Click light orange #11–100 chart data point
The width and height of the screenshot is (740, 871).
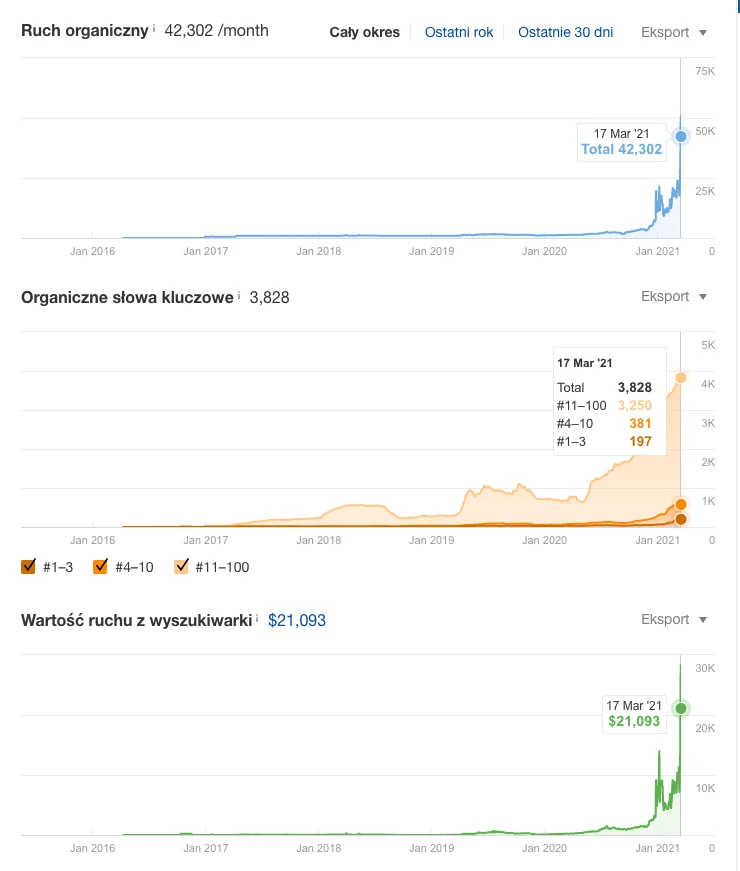[x=681, y=377]
